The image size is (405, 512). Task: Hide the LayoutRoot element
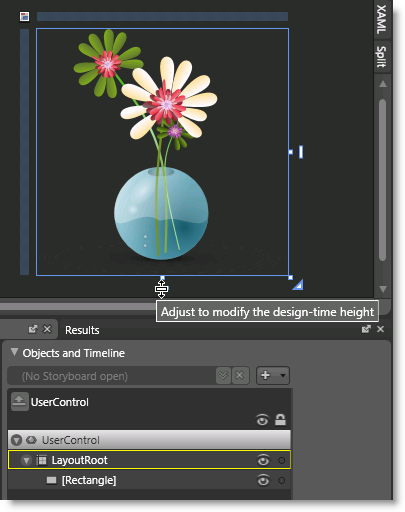point(263,460)
